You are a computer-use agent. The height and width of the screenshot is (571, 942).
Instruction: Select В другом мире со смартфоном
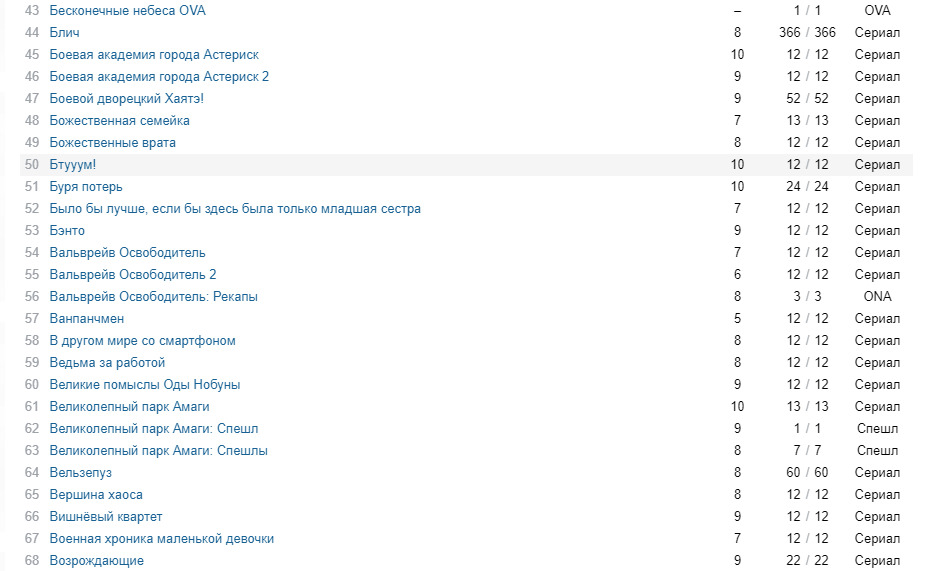(142, 341)
